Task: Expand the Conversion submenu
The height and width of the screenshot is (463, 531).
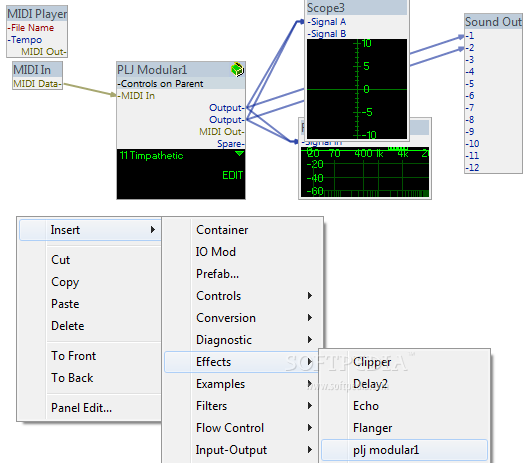Action: click(243, 318)
